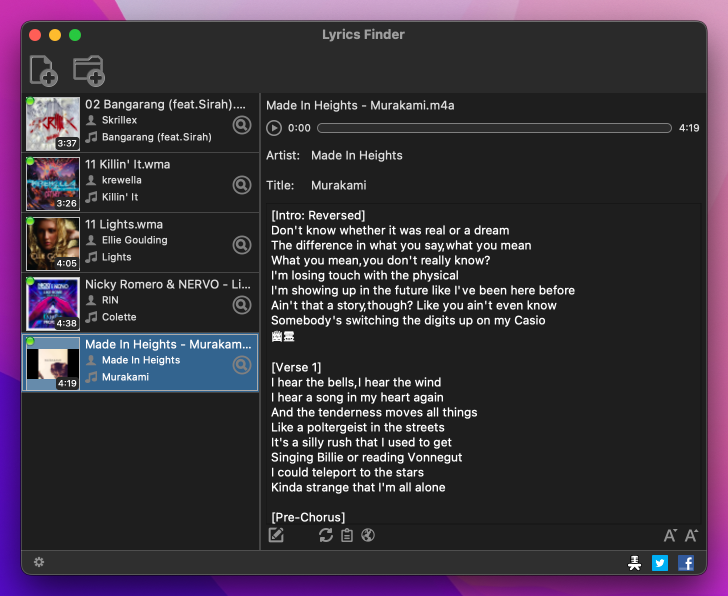Click the refresh lyrics icon
Screen dimensions: 728x596
pos(326,535)
